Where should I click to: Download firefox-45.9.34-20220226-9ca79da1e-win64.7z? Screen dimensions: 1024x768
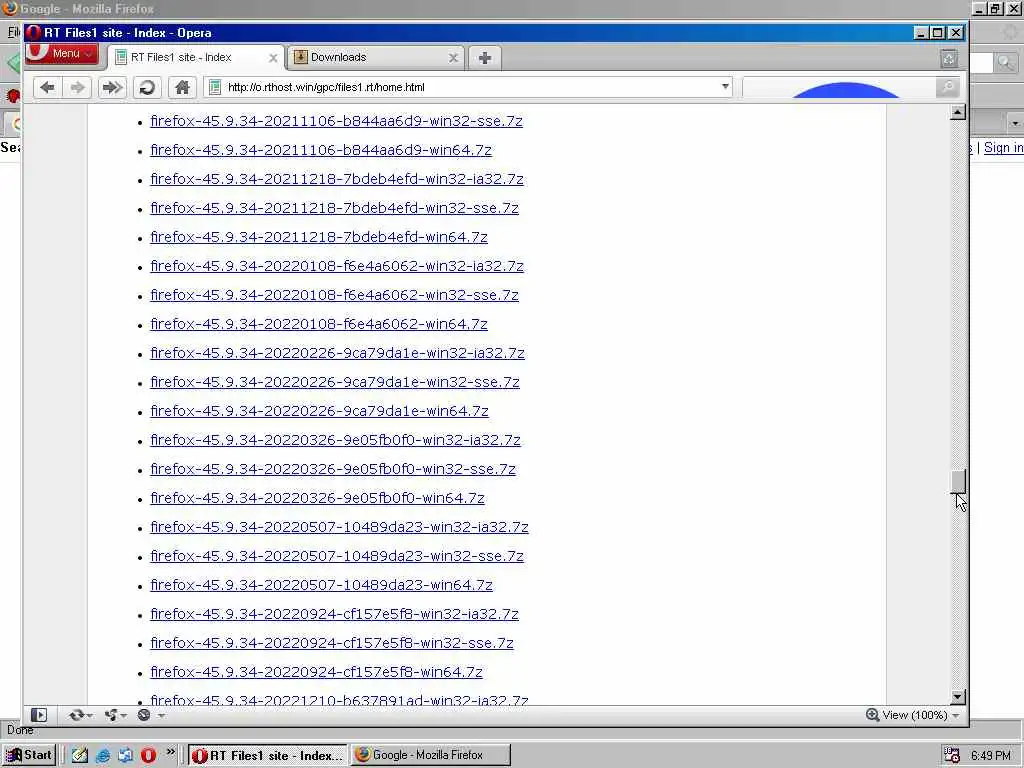click(x=319, y=411)
